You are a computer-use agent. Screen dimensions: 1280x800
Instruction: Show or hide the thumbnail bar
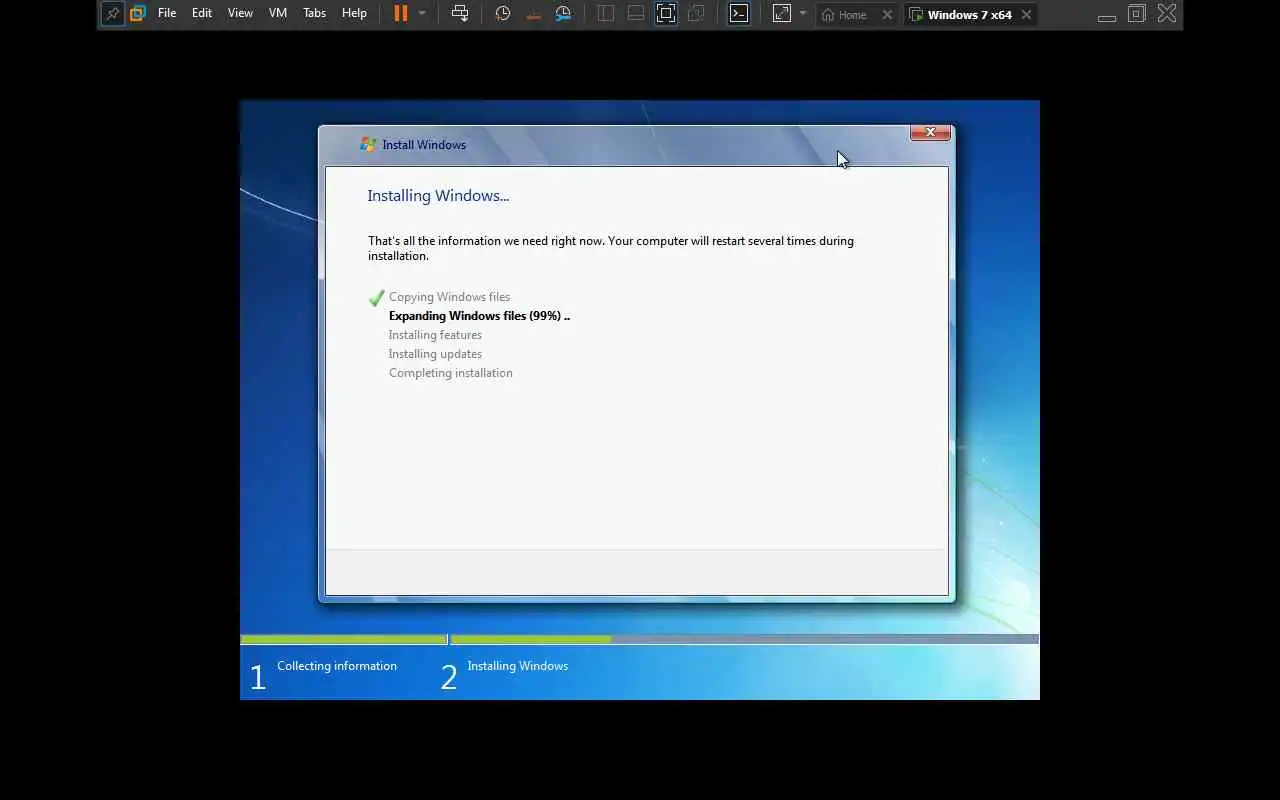click(636, 14)
